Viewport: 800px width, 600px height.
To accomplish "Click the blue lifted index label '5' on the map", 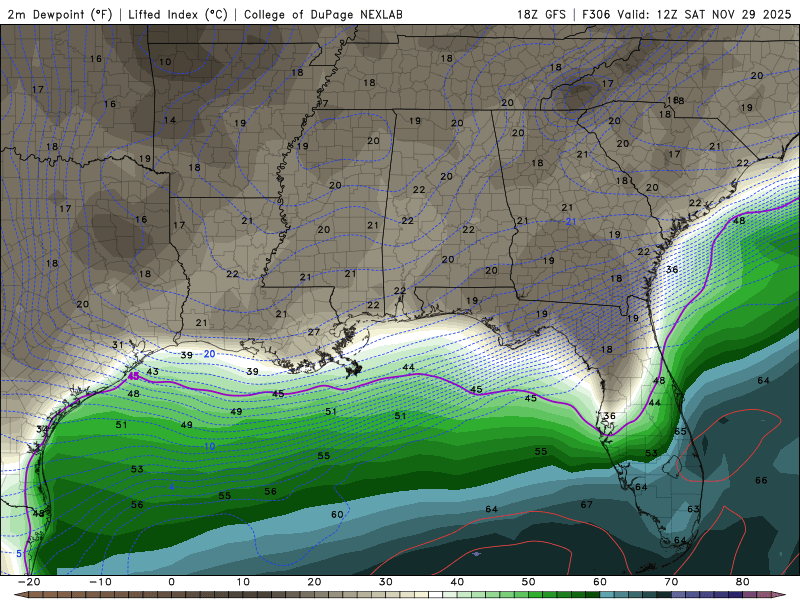I will coord(19,554).
